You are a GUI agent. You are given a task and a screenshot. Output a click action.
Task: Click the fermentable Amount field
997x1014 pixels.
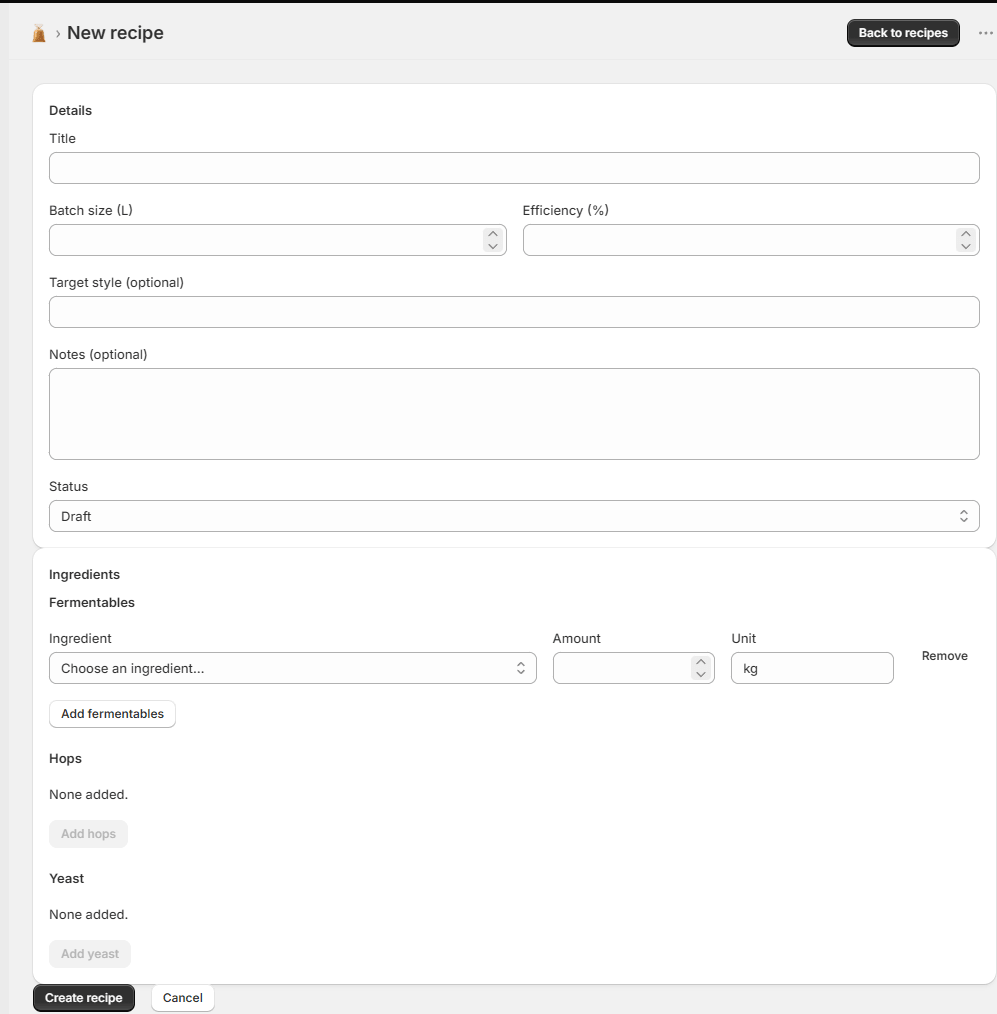[633, 668]
